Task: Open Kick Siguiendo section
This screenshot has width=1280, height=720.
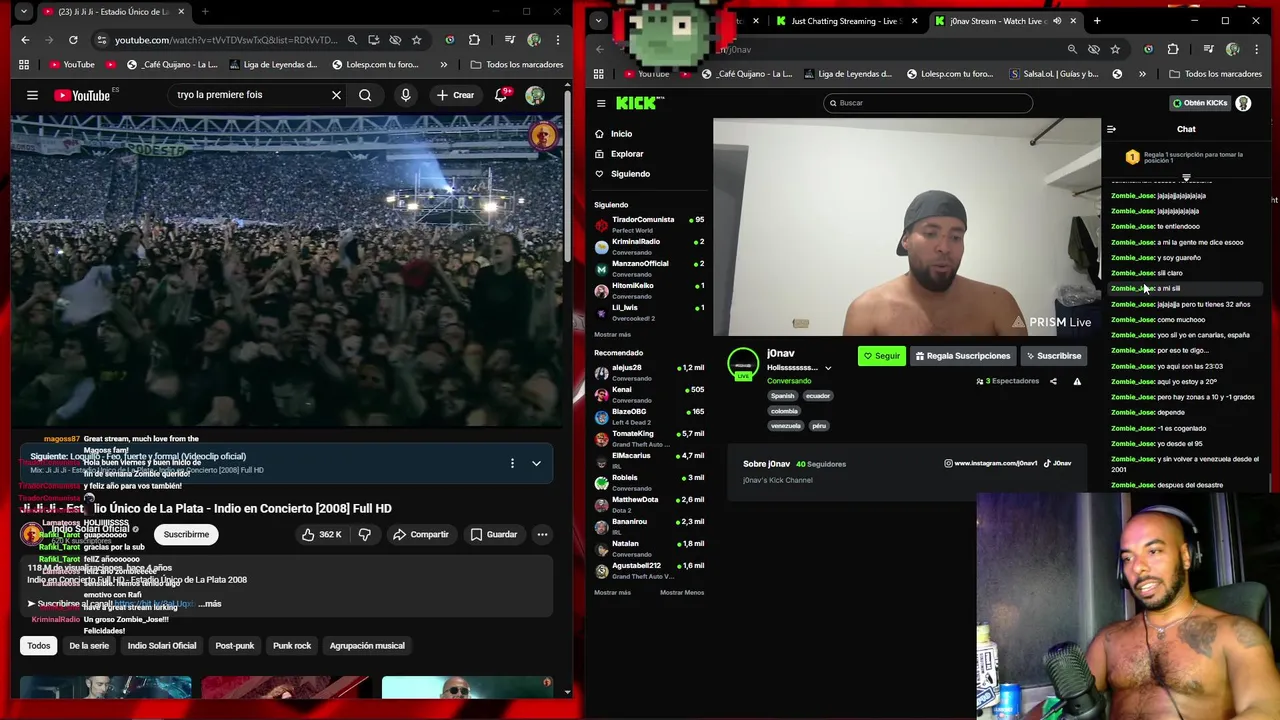Action: coord(630,174)
